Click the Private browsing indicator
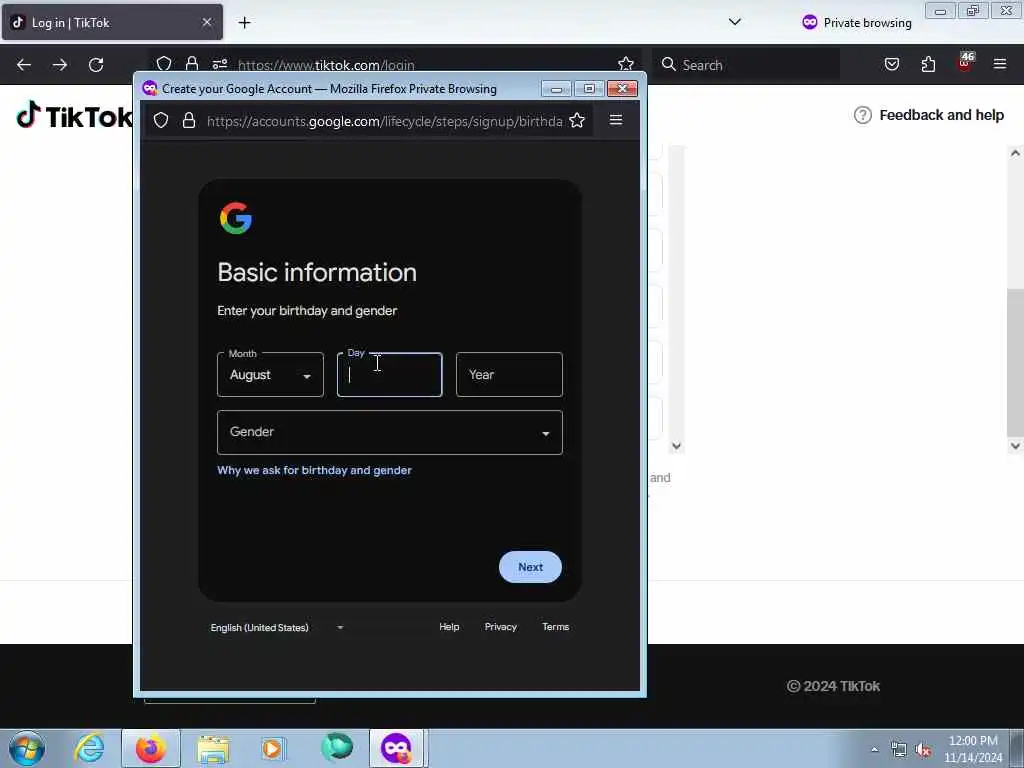The image size is (1024, 768). (x=857, y=22)
